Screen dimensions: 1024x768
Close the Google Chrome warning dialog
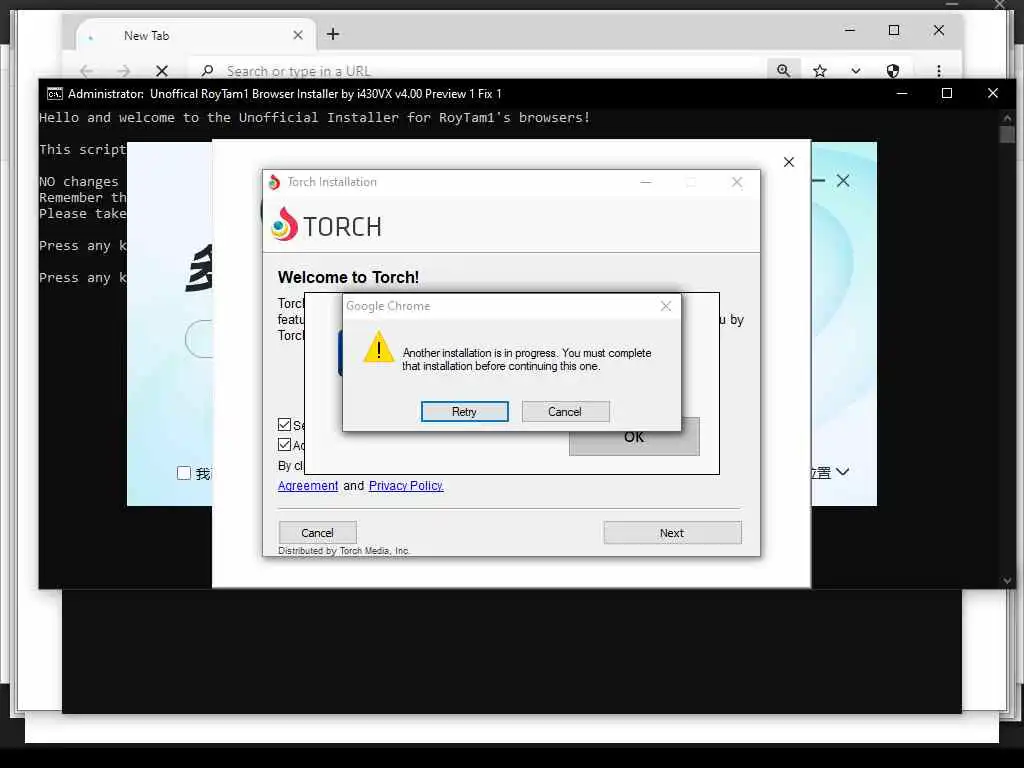pyautogui.click(x=665, y=306)
